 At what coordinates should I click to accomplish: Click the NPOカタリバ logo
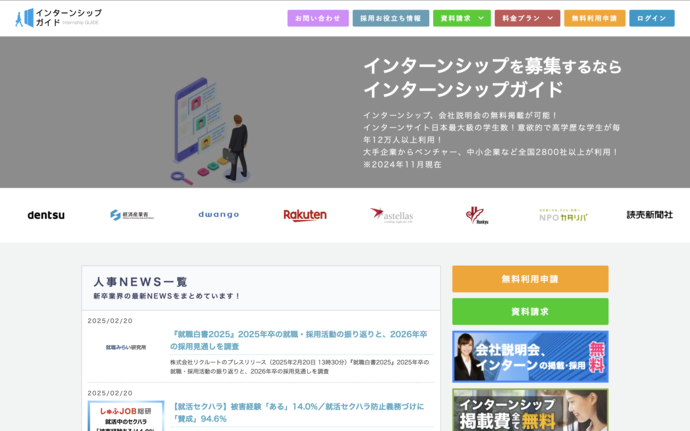[x=563, y=215]
